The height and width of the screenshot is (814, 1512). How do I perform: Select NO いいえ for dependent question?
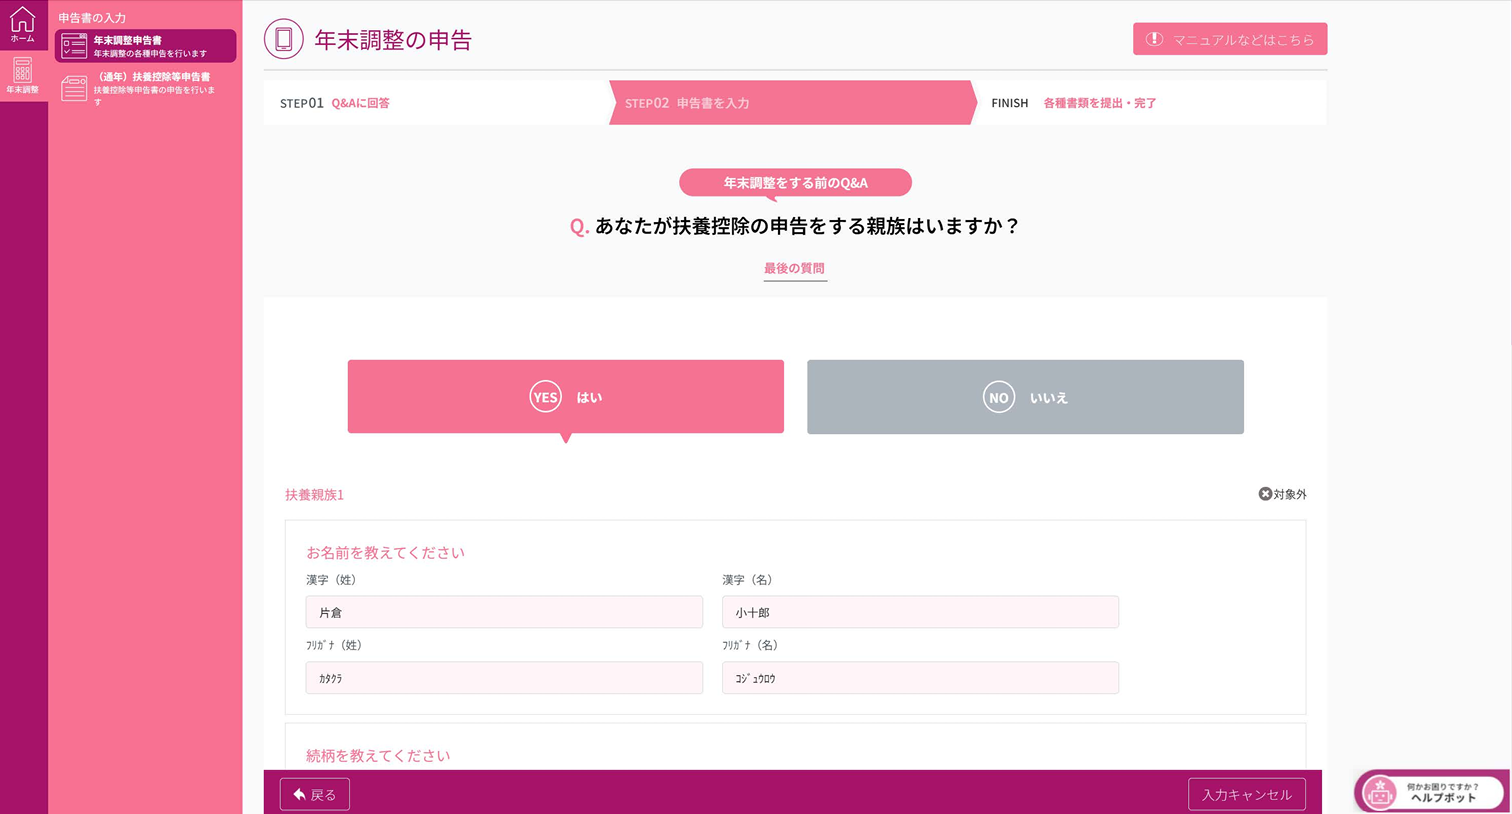coord(1025,396)
